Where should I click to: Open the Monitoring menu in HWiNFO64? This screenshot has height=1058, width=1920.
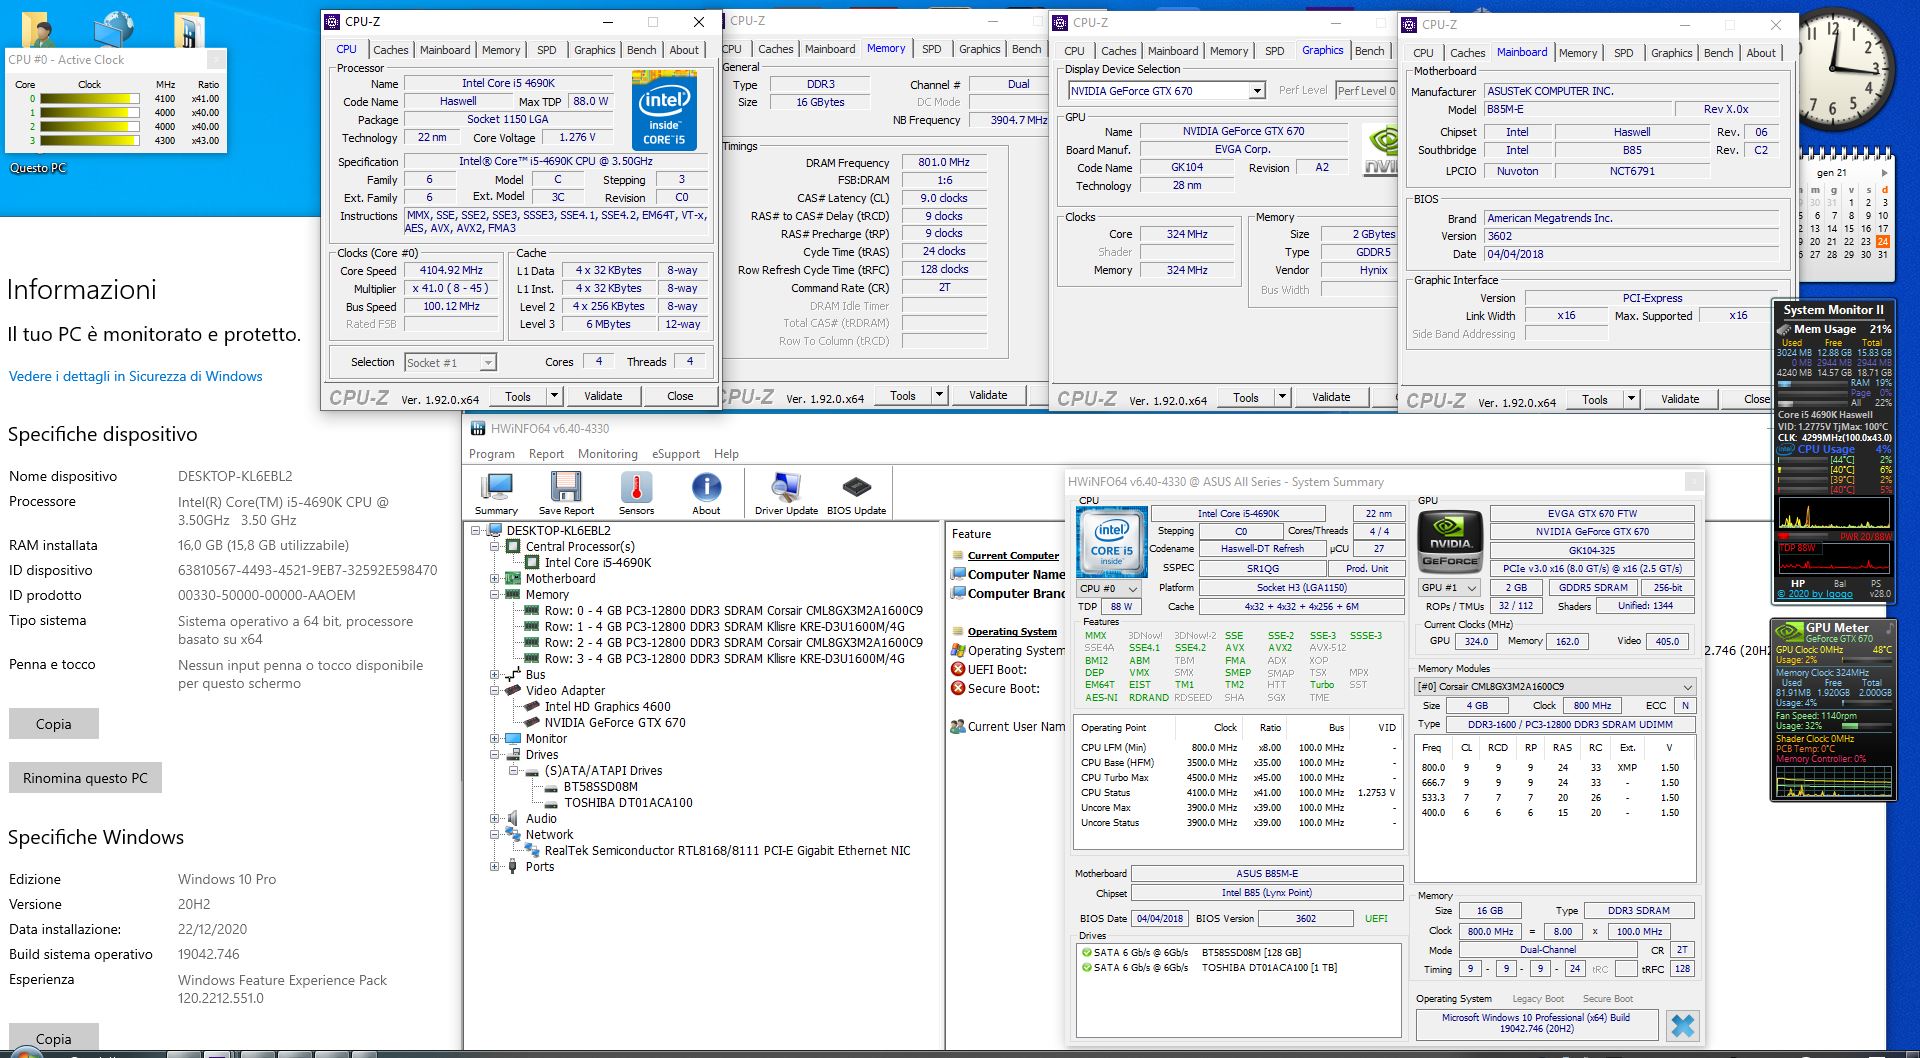[607, 454]
